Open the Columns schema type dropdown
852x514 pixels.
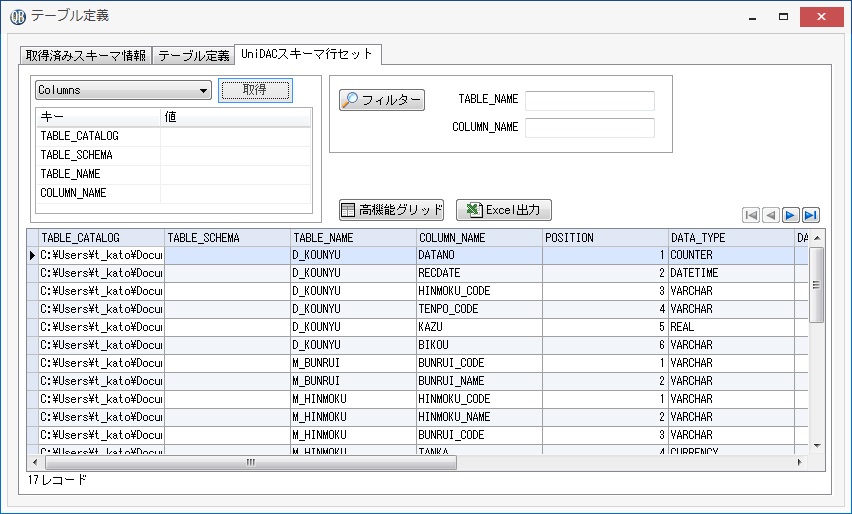tap(123, 90)
